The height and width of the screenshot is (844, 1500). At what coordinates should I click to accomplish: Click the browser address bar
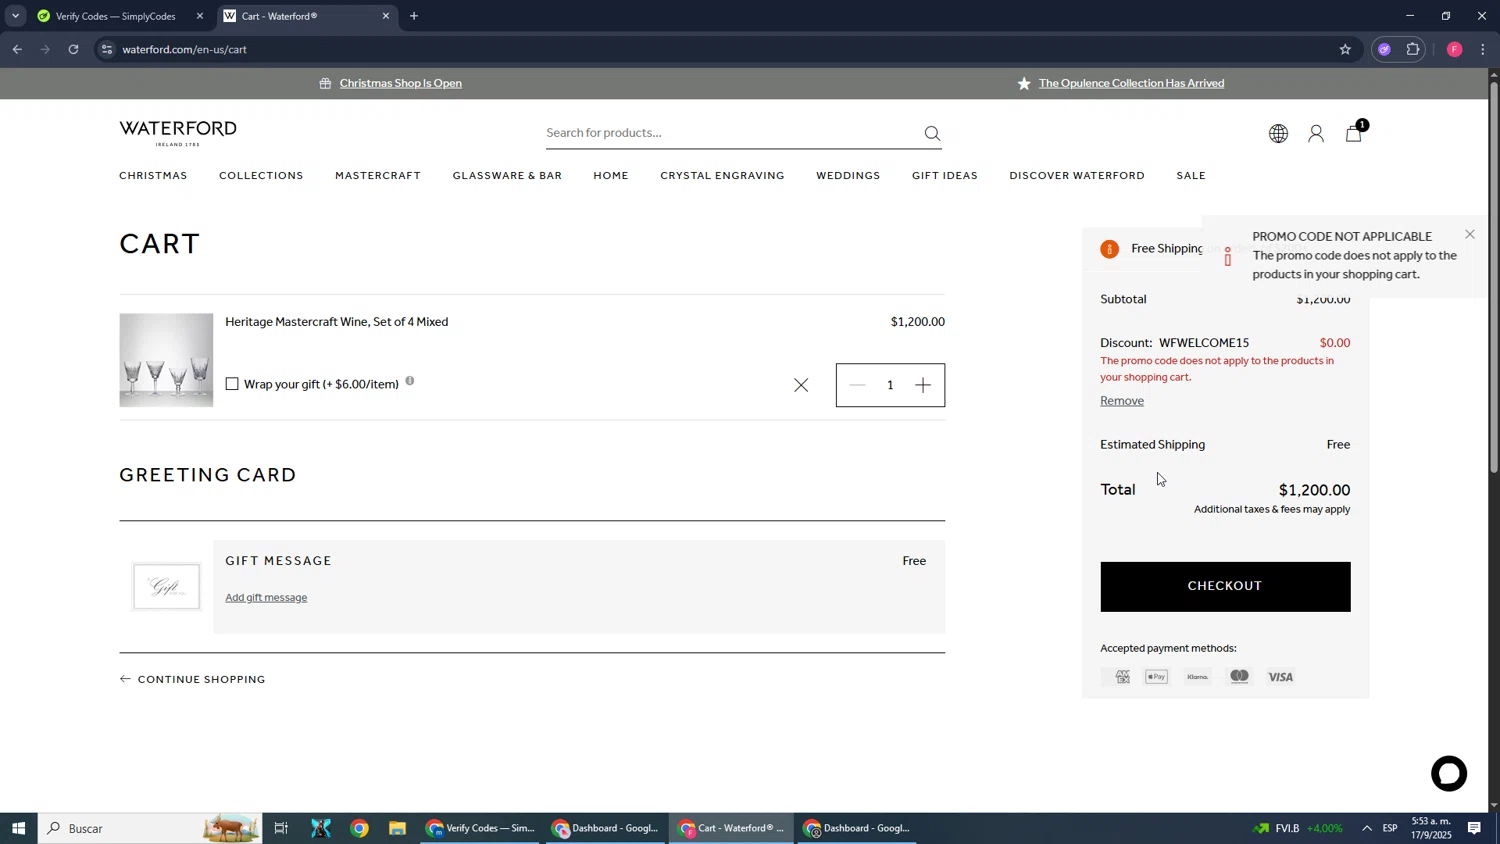pos(720,49)
